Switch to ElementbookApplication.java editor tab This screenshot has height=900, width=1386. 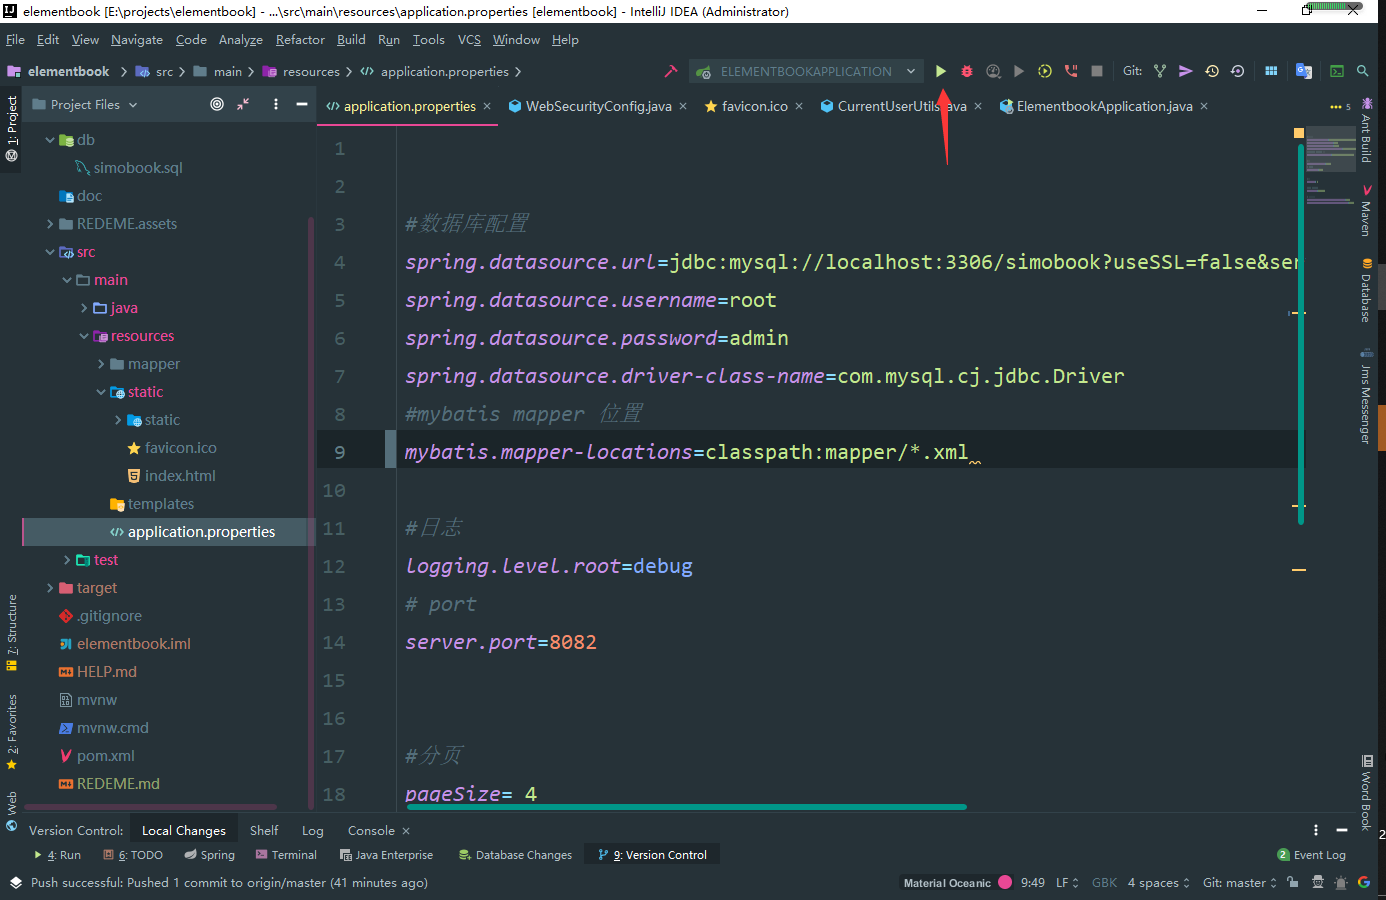pyautogui.click(x=1104, y=106)
